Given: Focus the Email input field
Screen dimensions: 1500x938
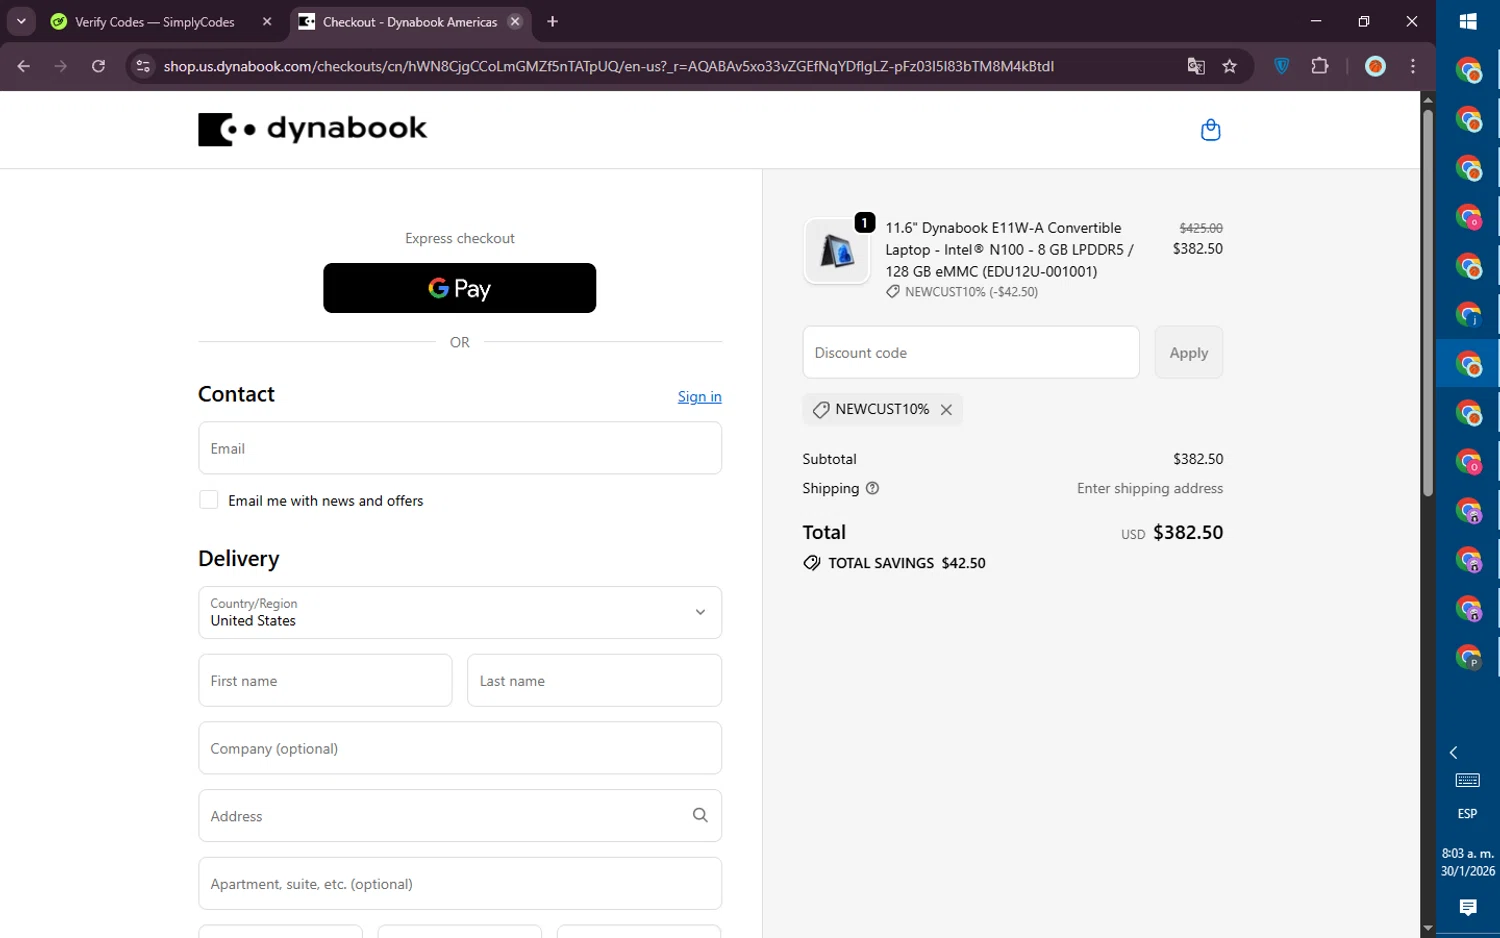Looking at the screenshot, I should (460, 448).
